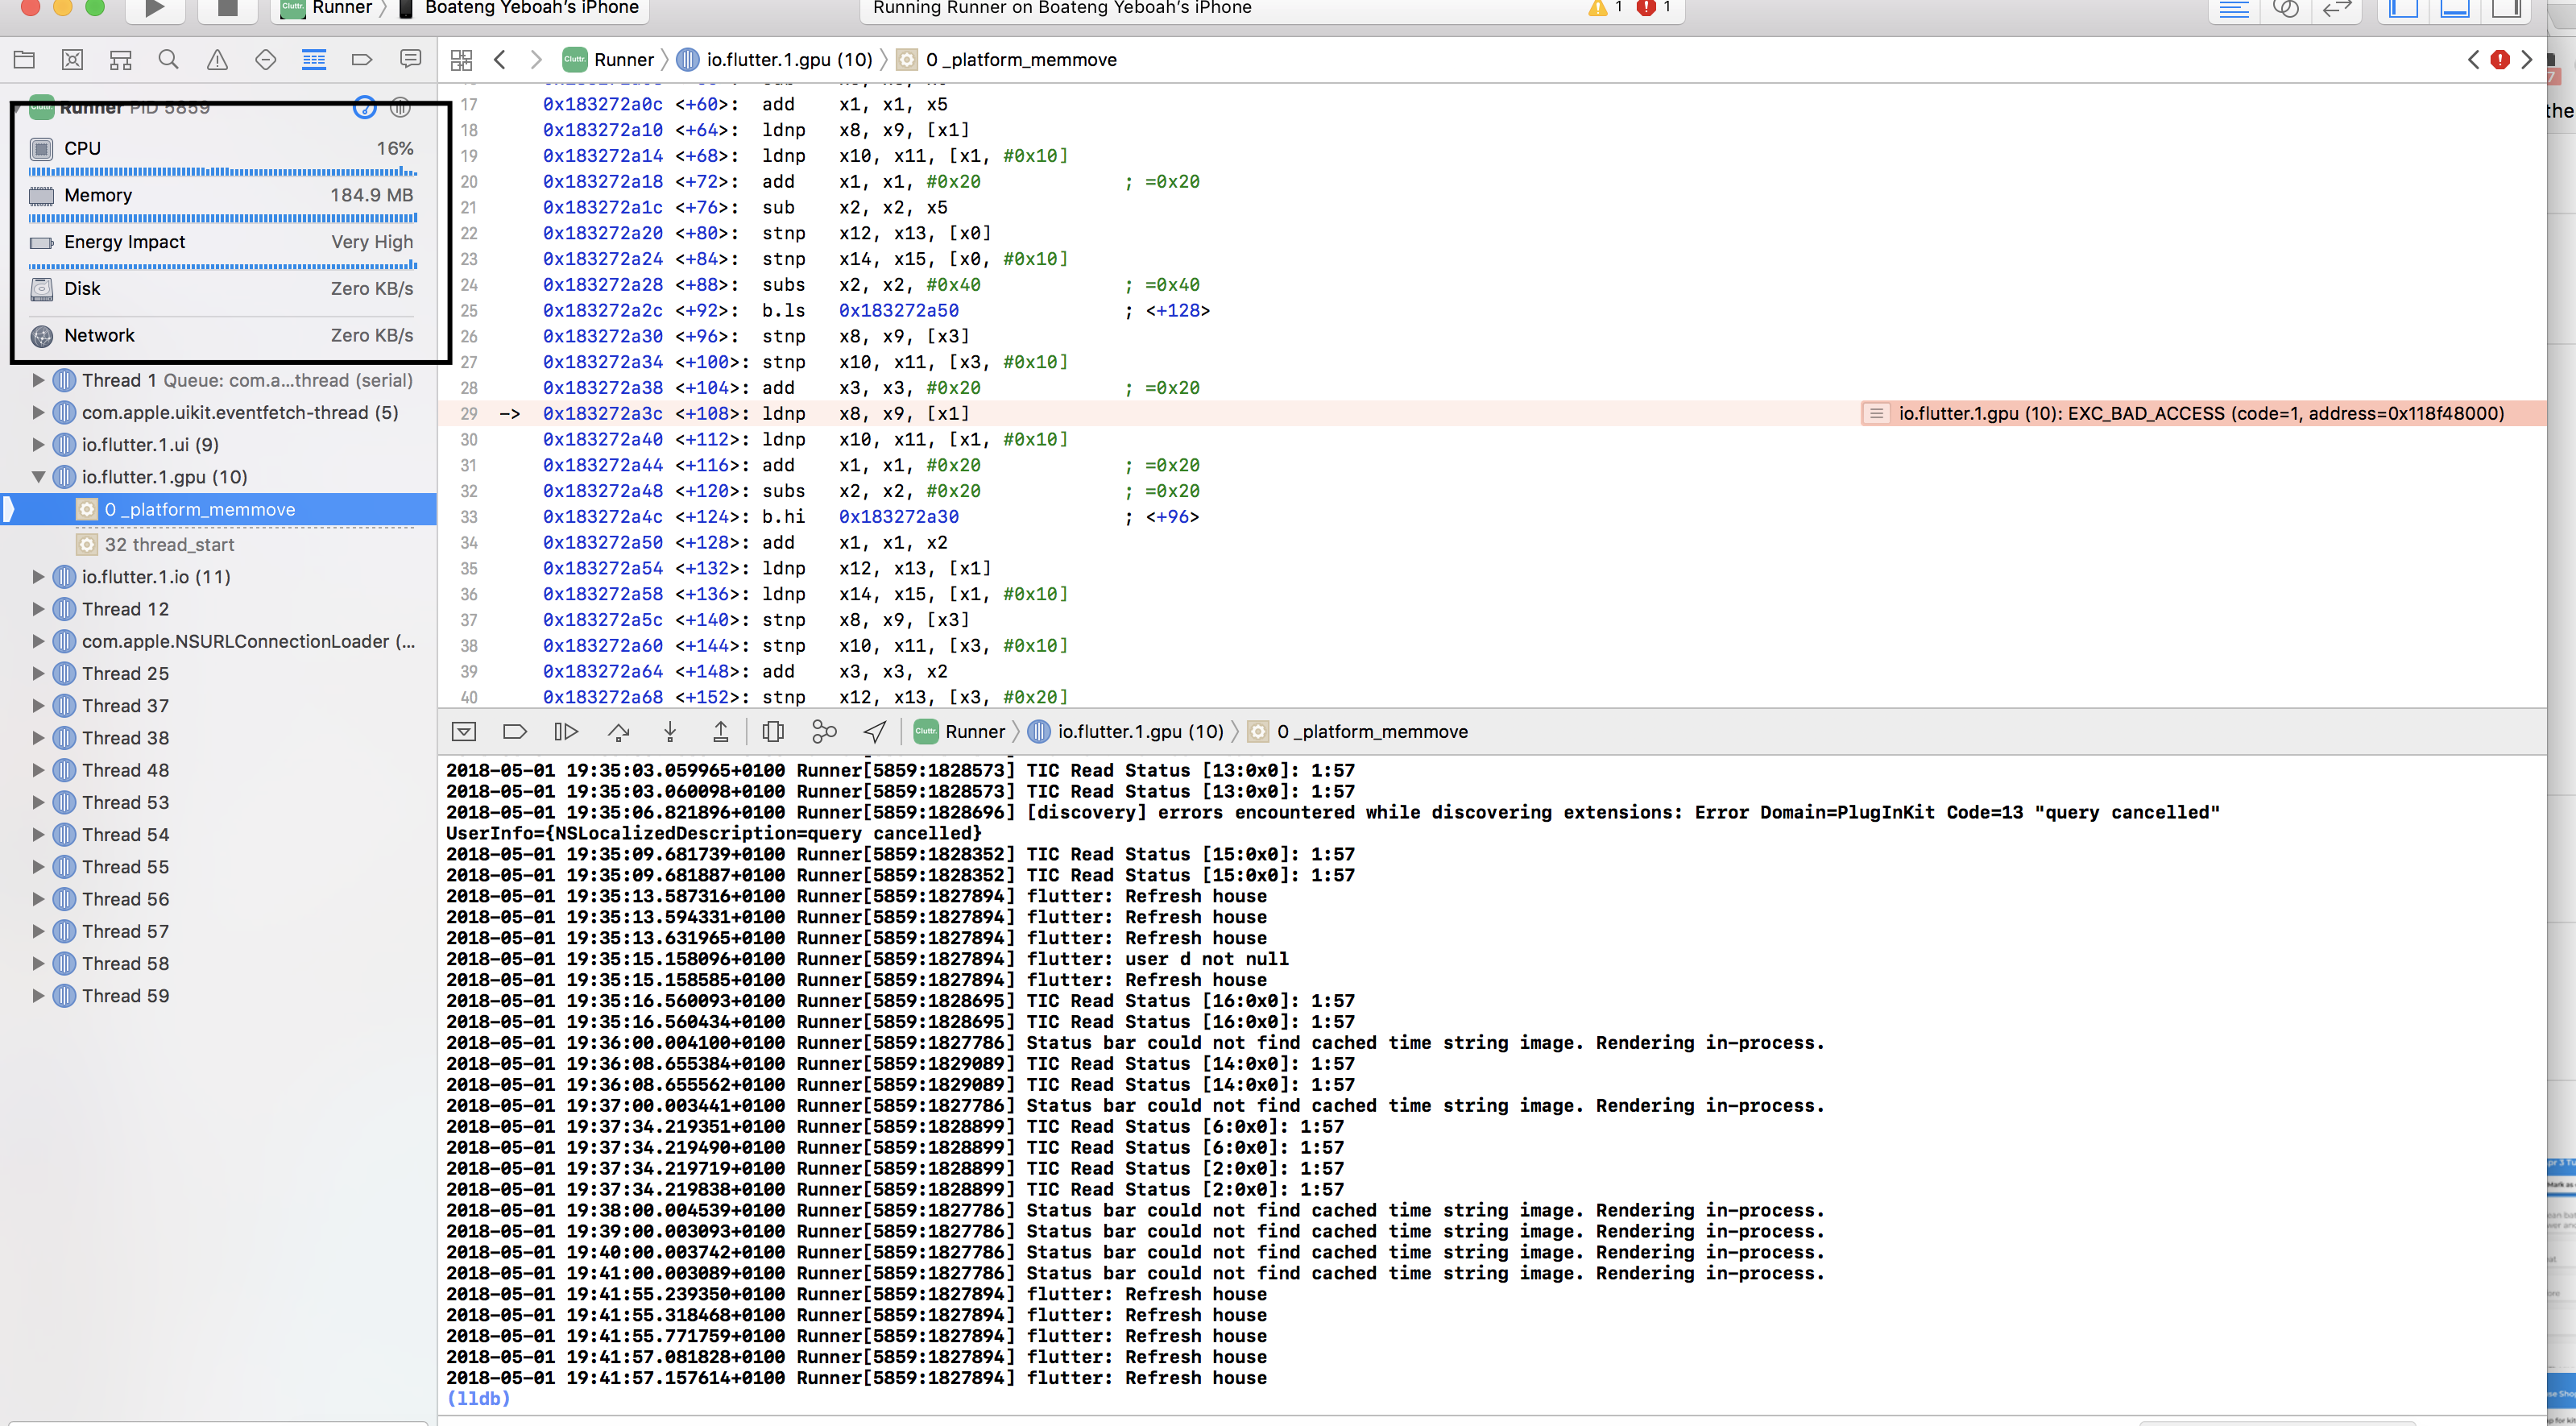Screen dimensions: 2576x1426
Task: Toggle hide the debug area console
Action: click(x=463, y=731)
